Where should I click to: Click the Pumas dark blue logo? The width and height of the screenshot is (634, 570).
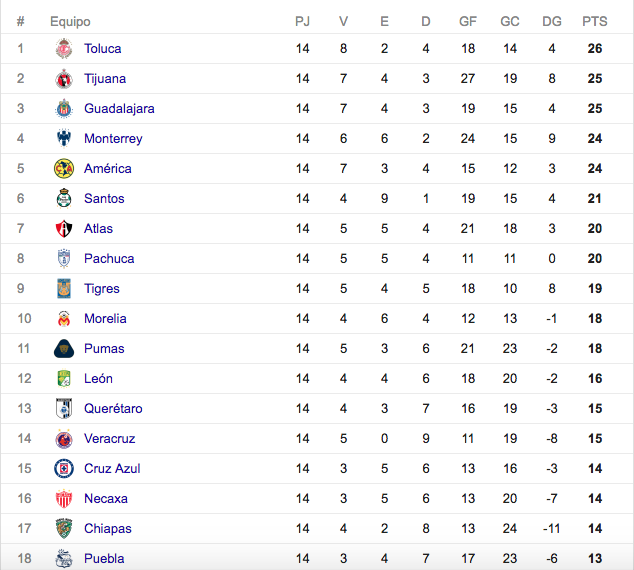click(x=64, y=348)
